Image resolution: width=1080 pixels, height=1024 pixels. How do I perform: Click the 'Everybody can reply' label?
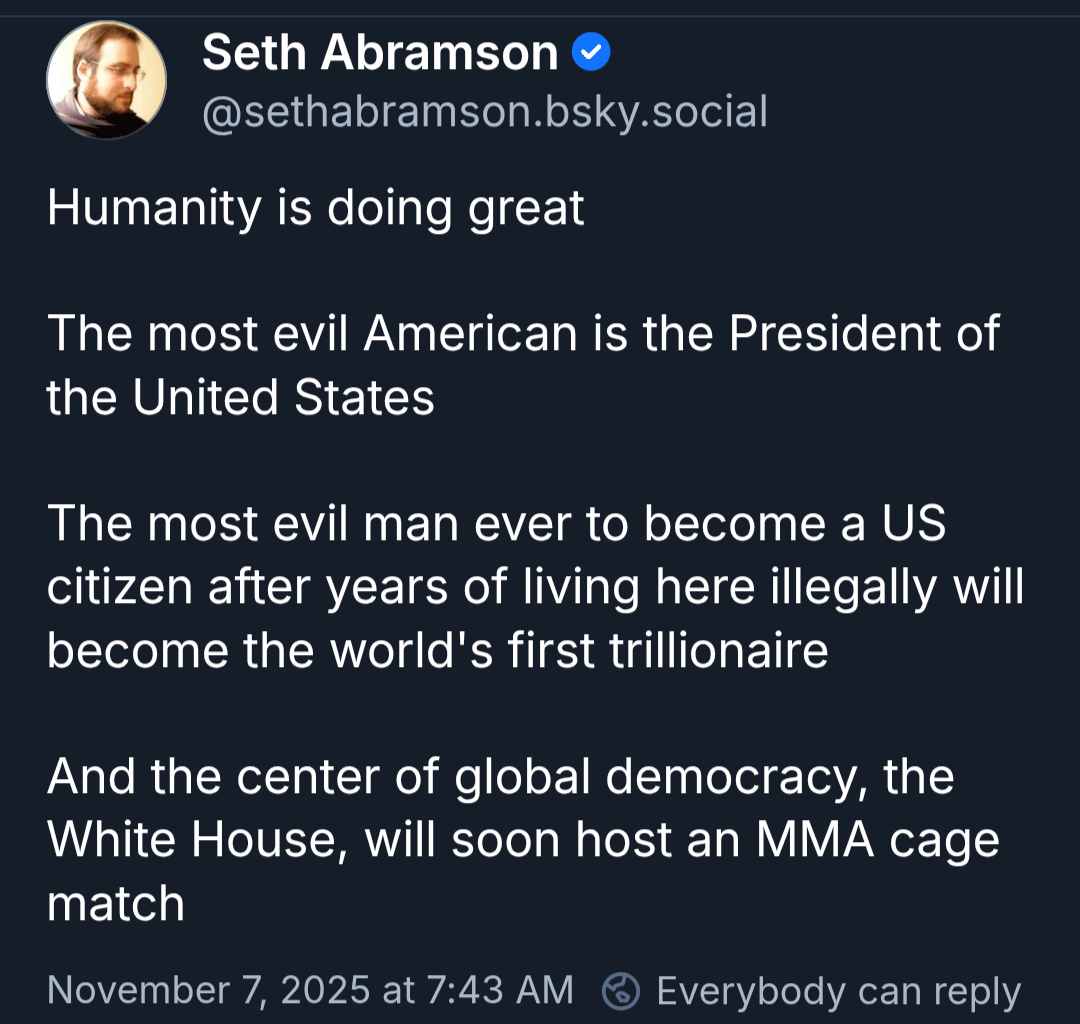coord(838,990)
